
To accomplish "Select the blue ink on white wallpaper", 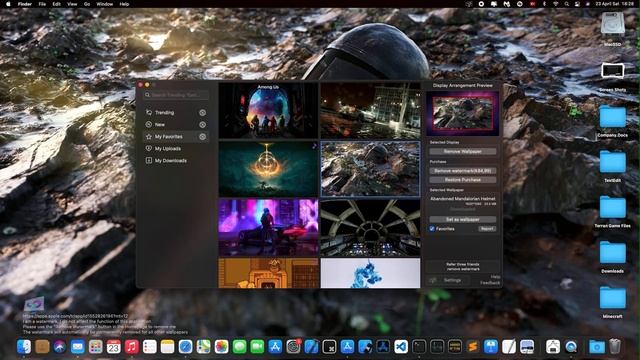I will point(370,273).
